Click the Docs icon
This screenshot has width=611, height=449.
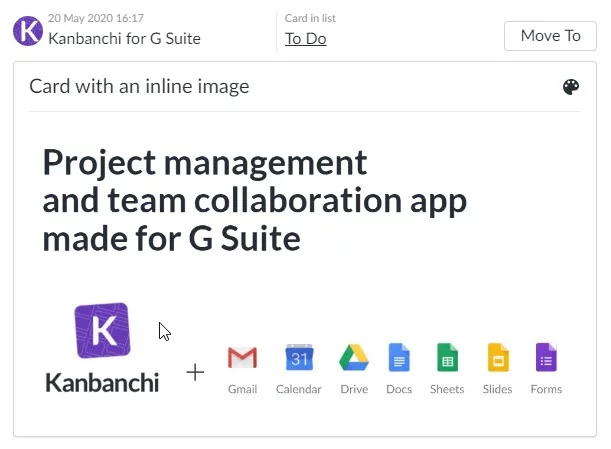click(399, 357)
